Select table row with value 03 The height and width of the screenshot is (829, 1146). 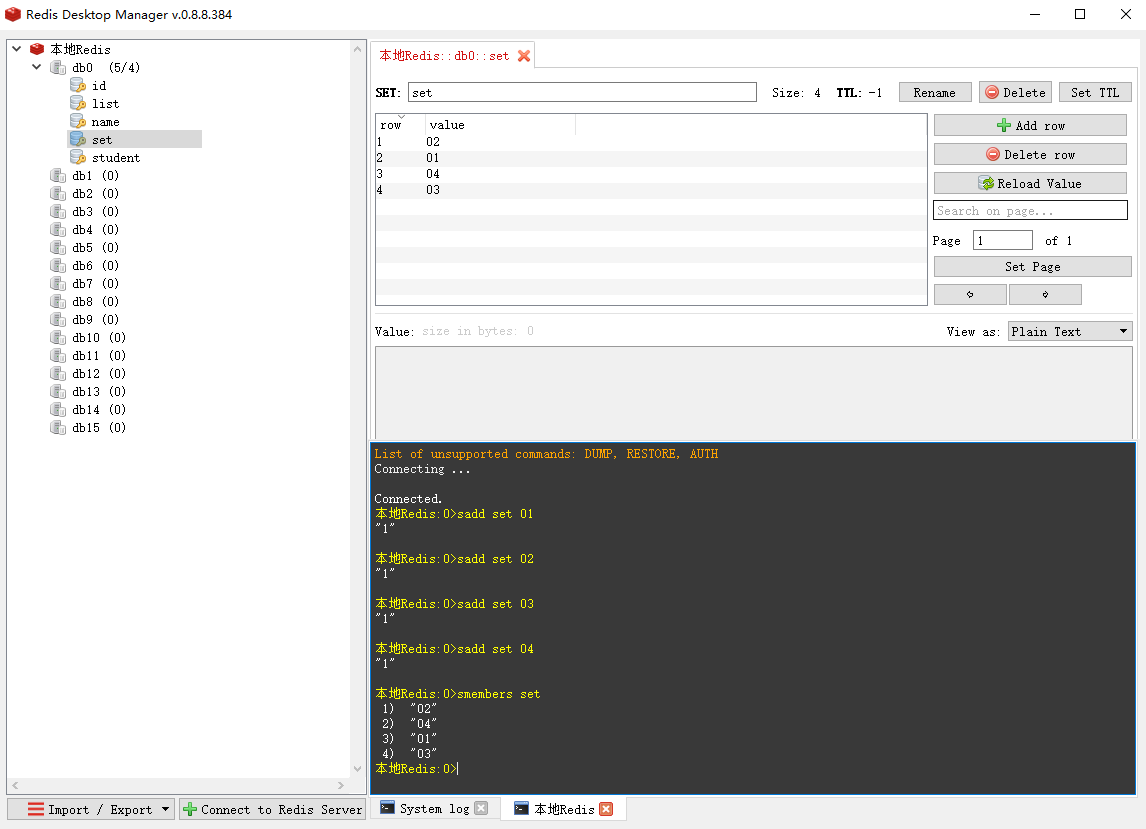point(650,190)
